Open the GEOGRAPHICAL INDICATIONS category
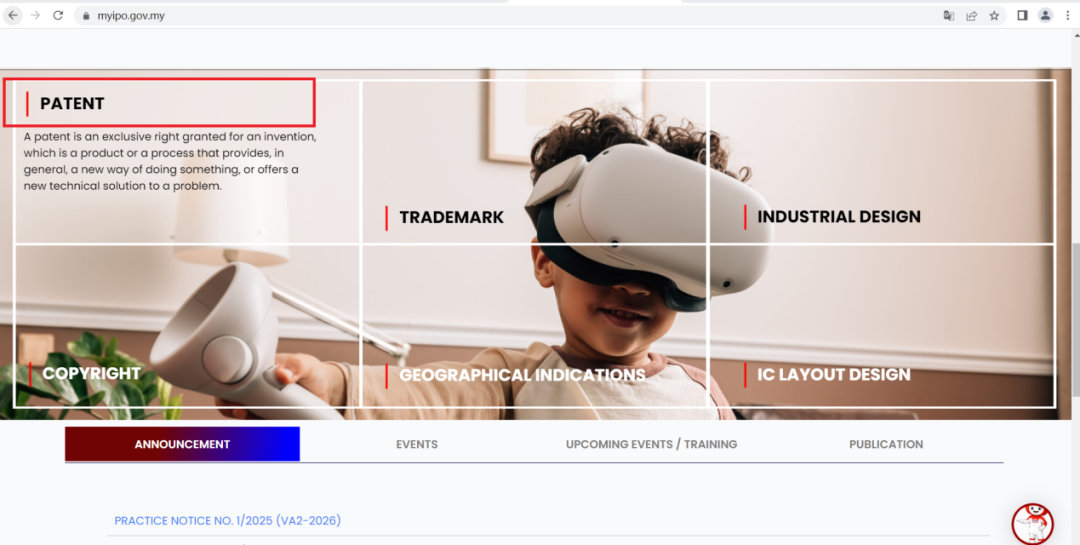Viewport: 1080px width, 545px height. click(x=522, y=375)
